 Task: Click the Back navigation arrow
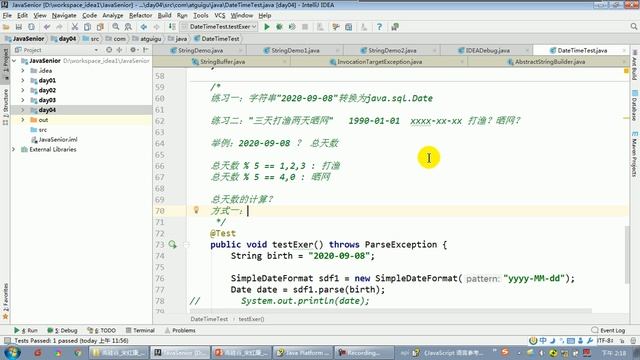[144, 27]
